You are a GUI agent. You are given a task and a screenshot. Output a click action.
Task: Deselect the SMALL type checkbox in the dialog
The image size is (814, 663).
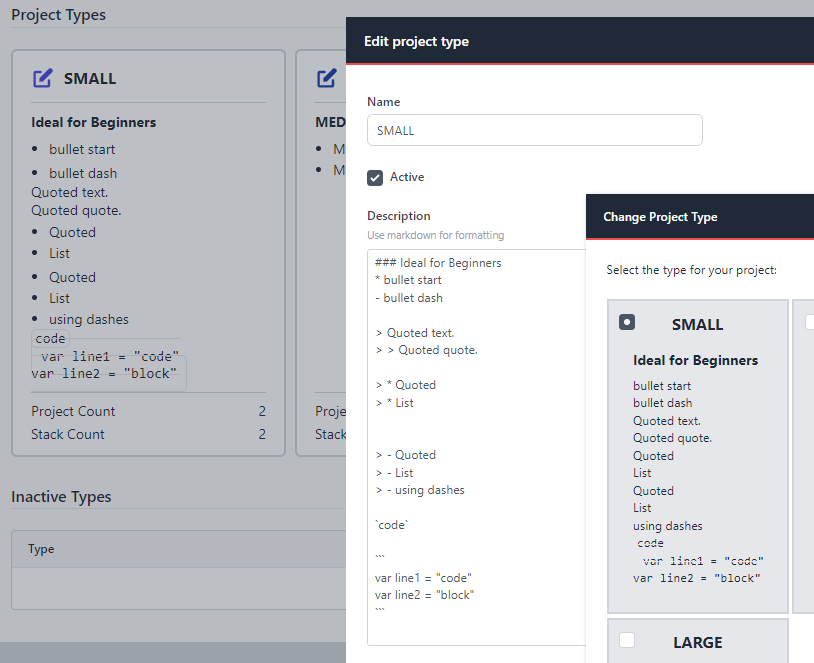click(627, 321)
